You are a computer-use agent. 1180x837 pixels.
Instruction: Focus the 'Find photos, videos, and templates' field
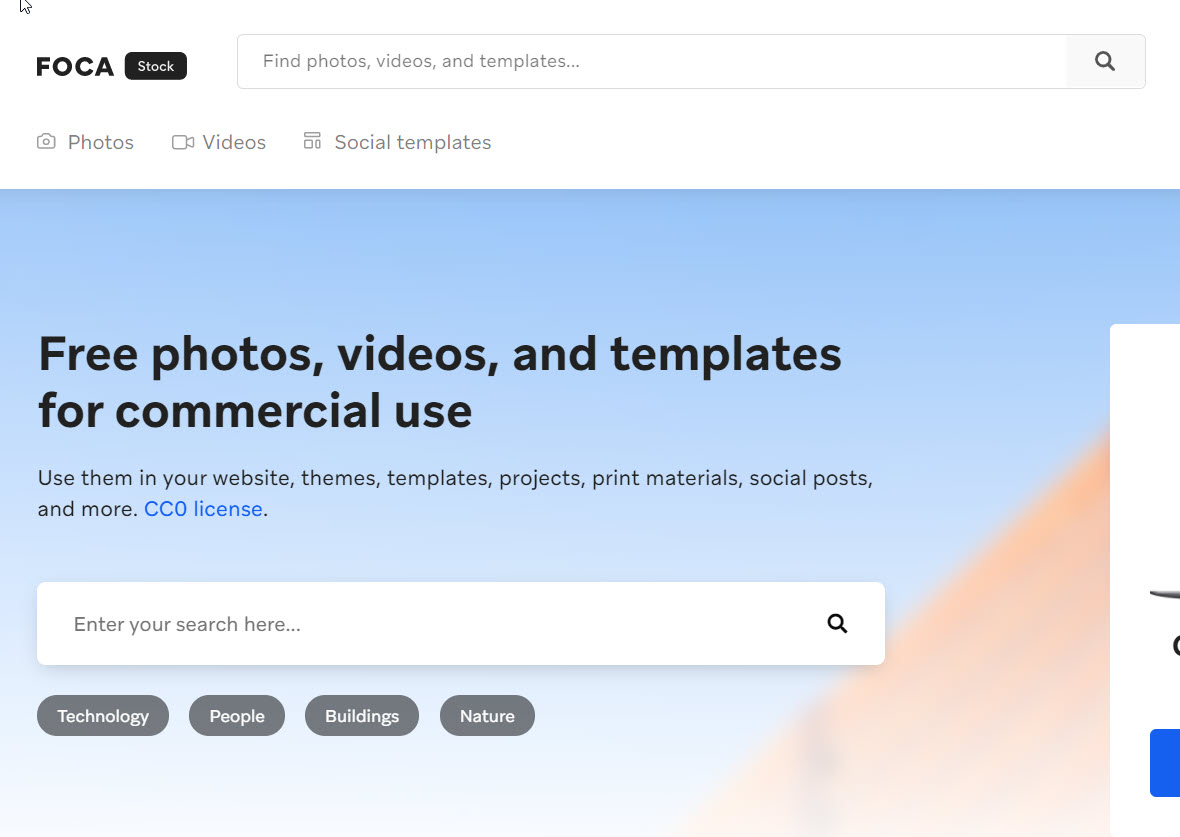[x=650, y=62]
